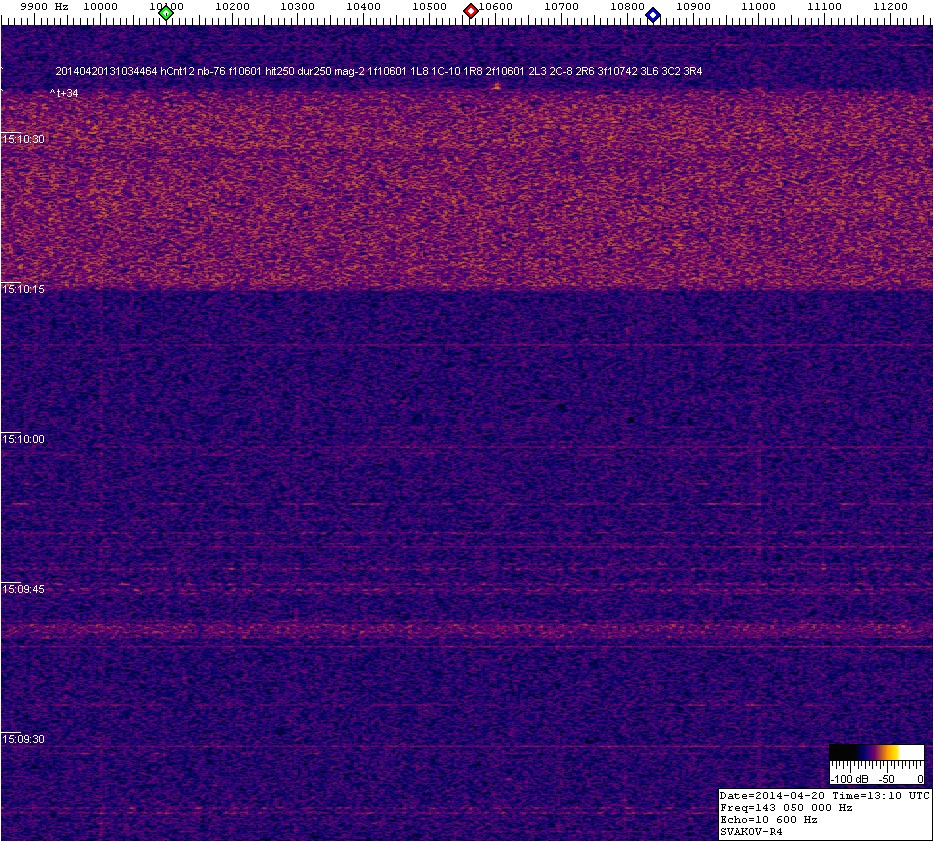This screenshot has width=934, height=842.
Task: Click the ^t+34 marker label
Action: (x=64, y=93)
